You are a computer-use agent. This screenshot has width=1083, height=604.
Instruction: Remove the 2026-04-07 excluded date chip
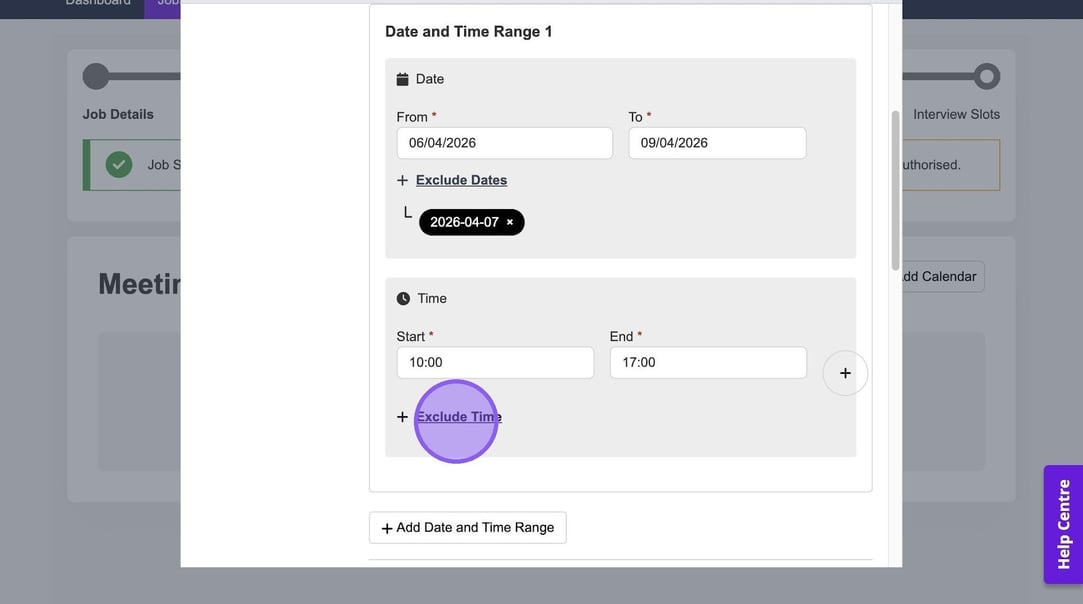[510, 223]
